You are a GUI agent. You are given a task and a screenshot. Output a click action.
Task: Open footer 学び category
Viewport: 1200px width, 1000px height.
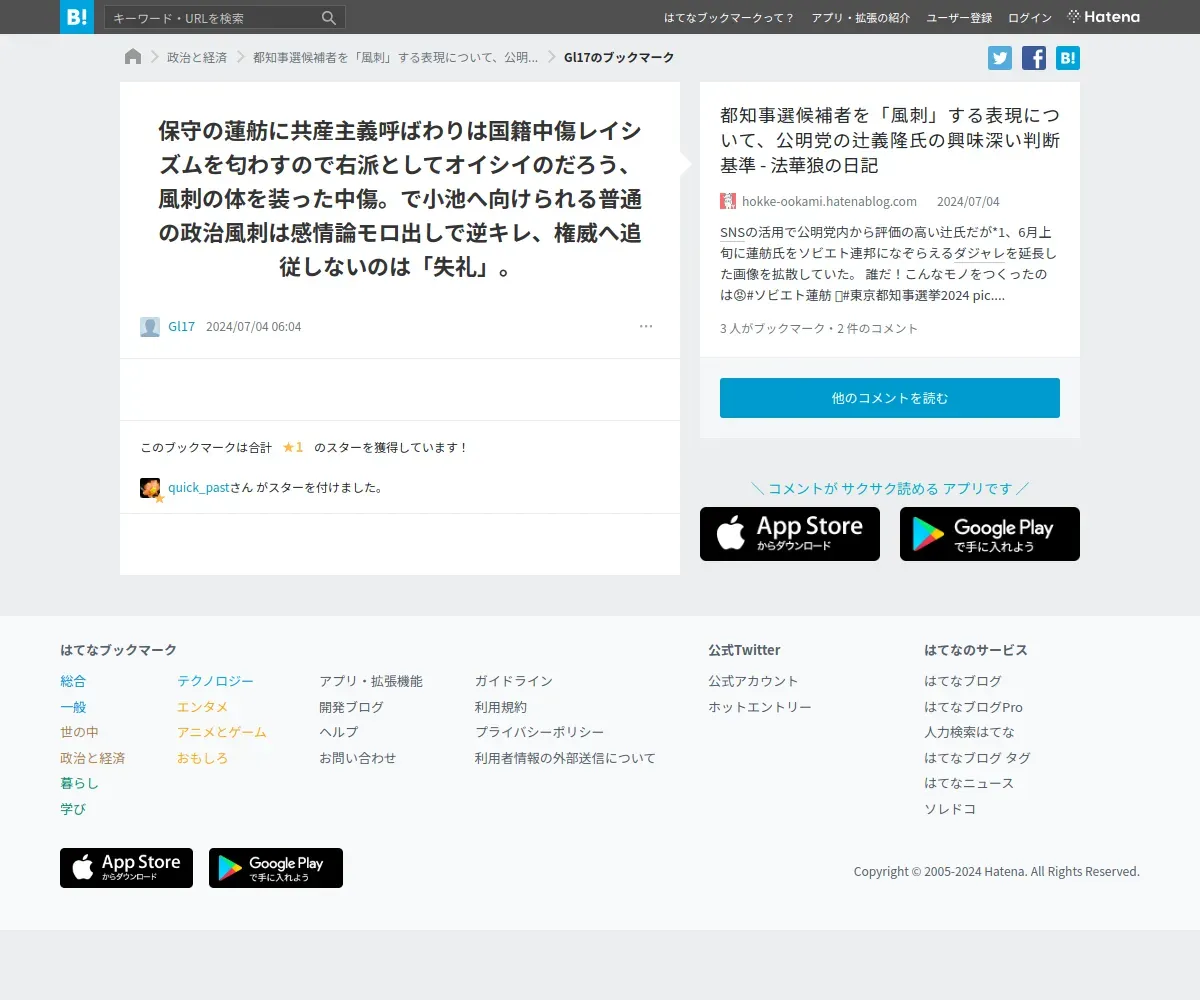point(73,809)
